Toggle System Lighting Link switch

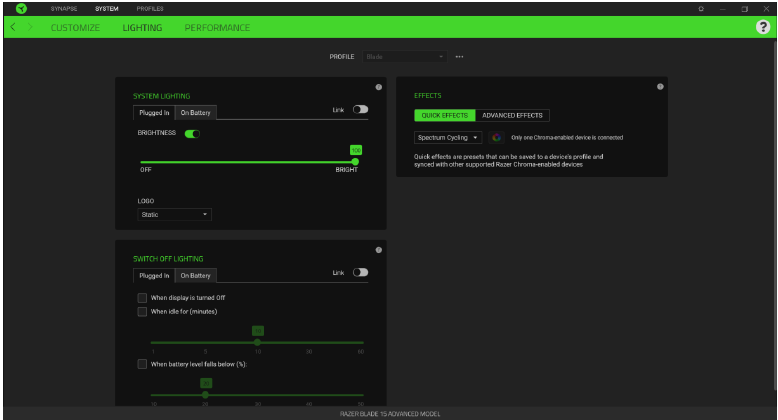[360, 109]
